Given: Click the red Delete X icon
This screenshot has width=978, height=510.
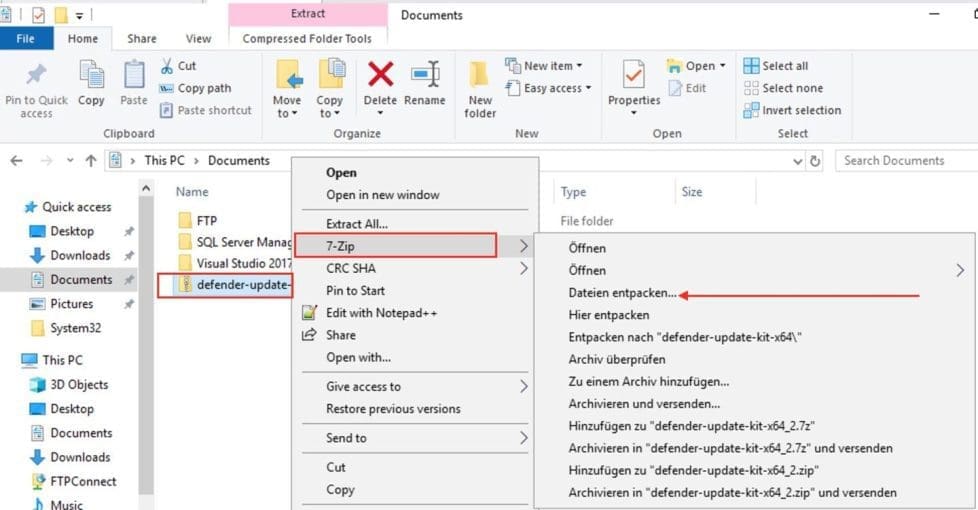Looking at the screenshot, I should pos(380,76).
